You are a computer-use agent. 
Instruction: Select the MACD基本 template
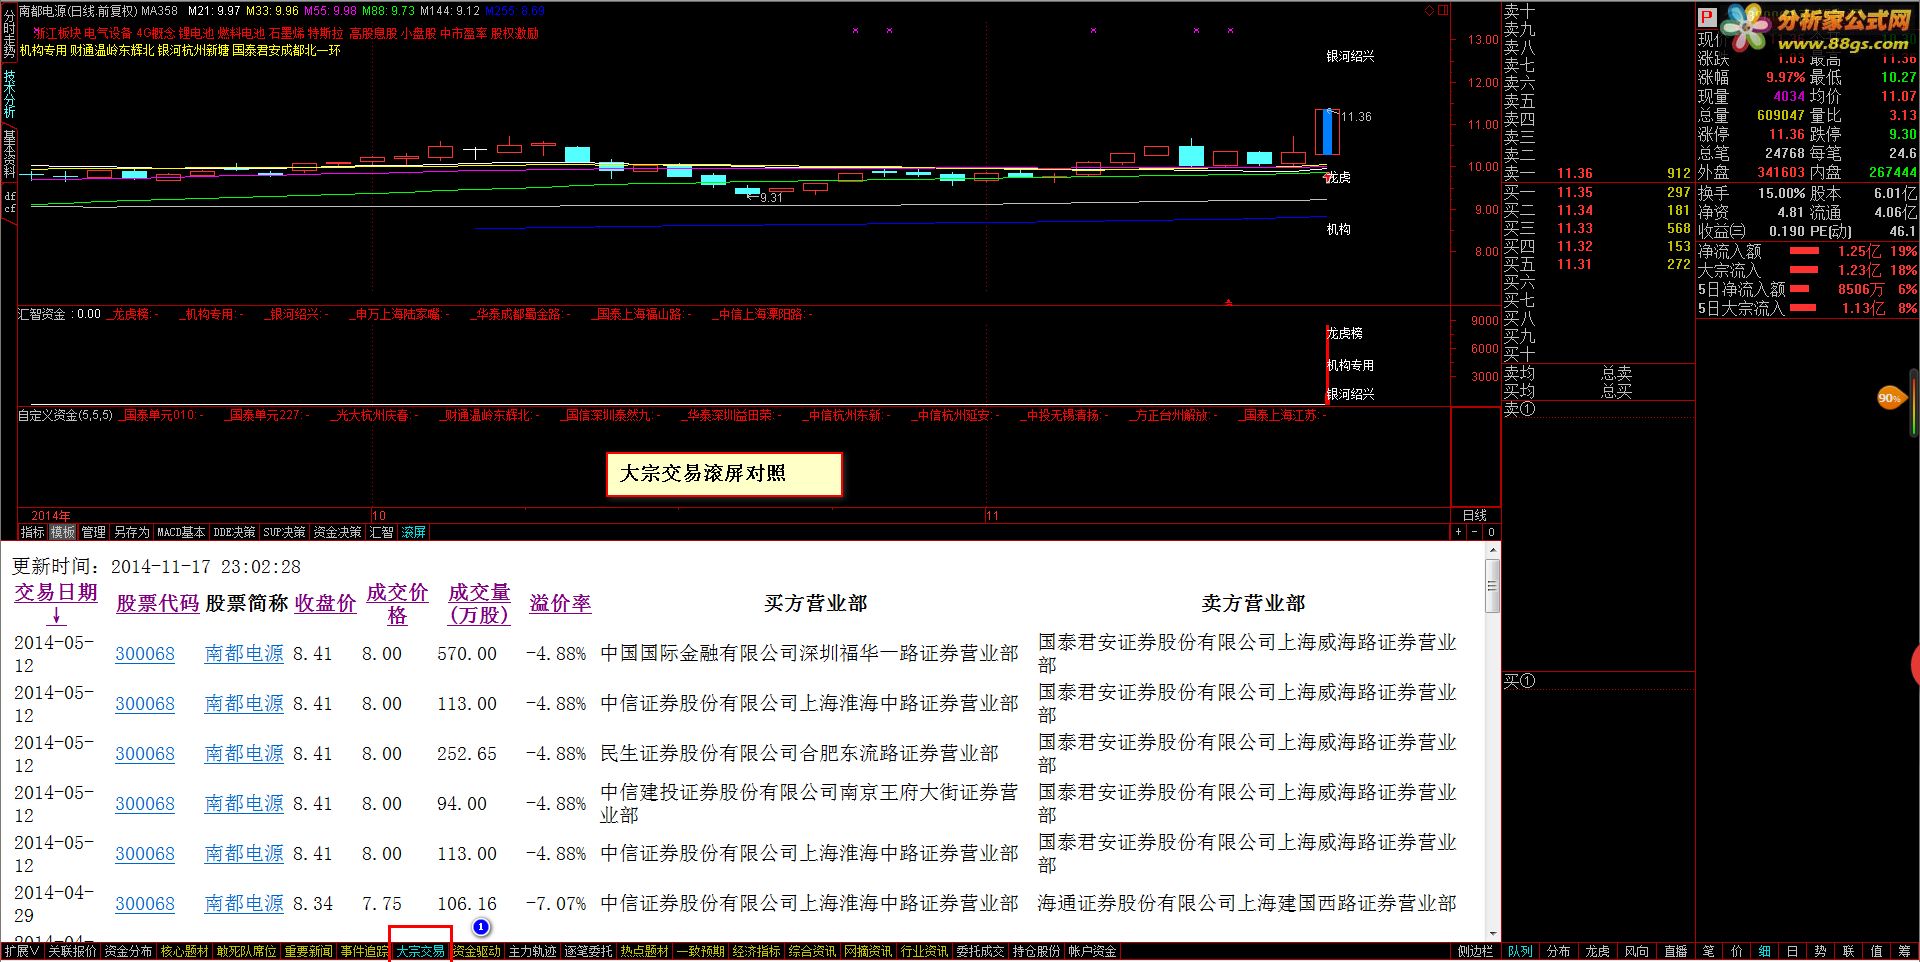point(181,532)
